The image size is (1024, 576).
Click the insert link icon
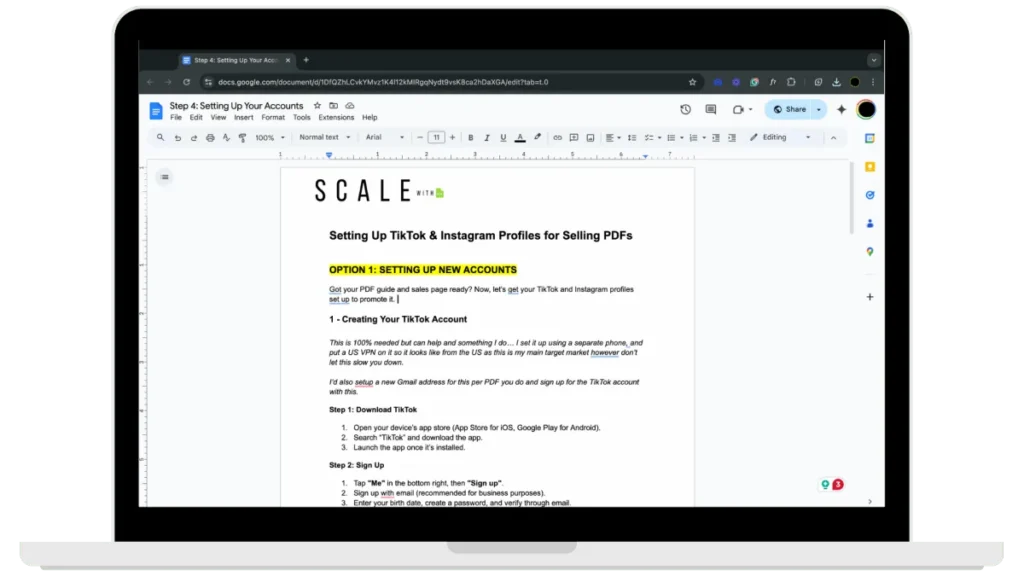point(558,138)
